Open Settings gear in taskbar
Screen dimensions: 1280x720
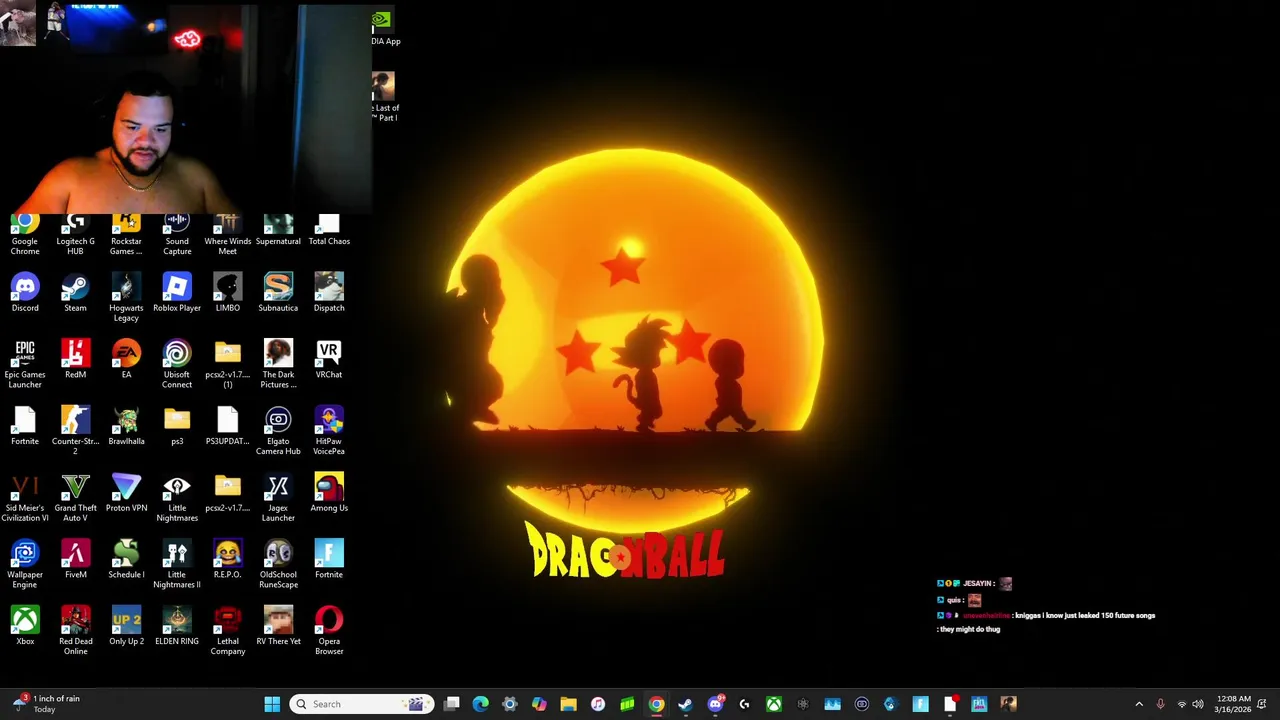pos(510,704)
